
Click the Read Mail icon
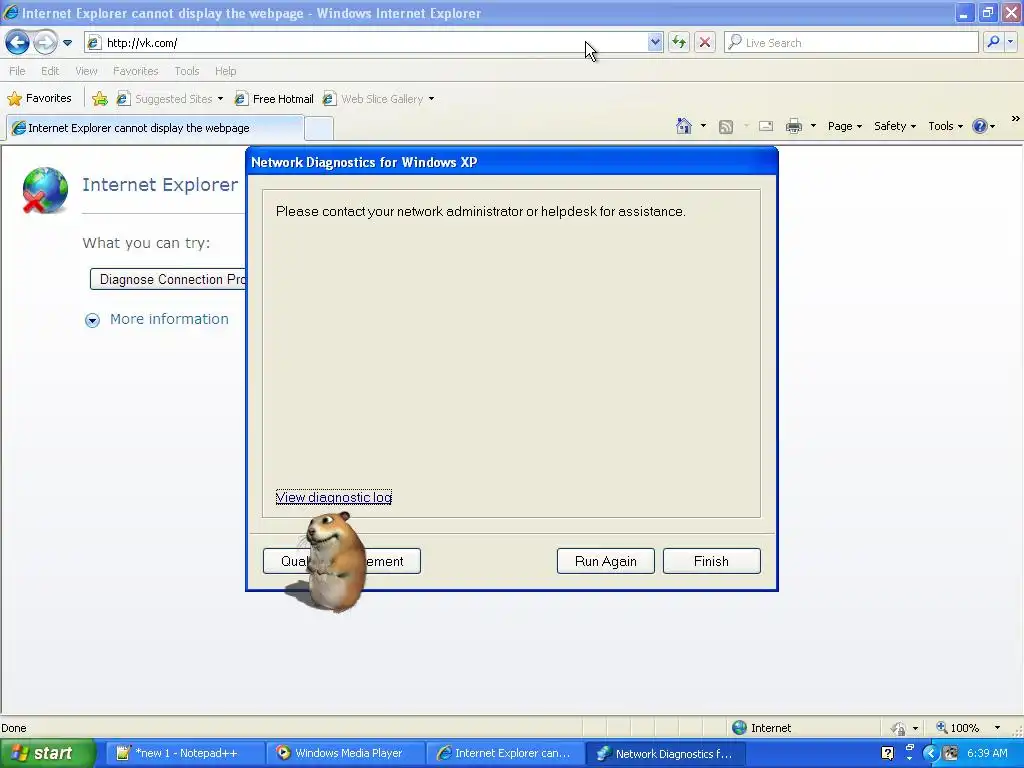[766, 126]
